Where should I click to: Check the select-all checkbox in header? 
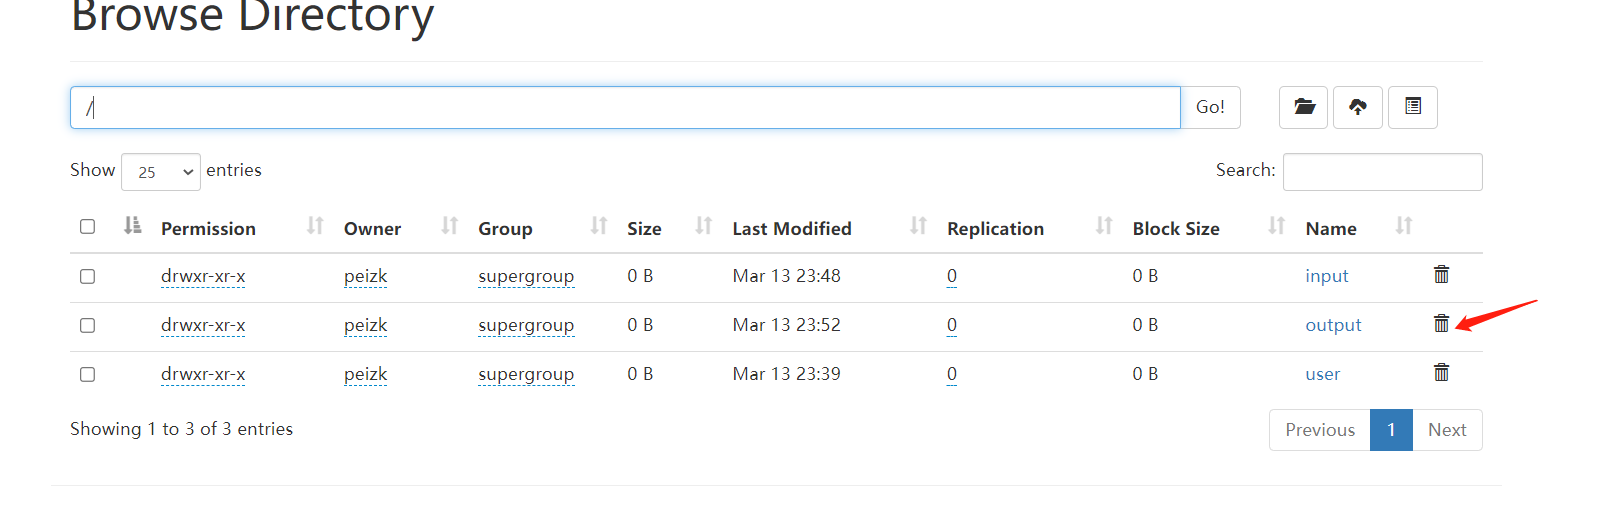pyautogui.click(x=88, y=227)
